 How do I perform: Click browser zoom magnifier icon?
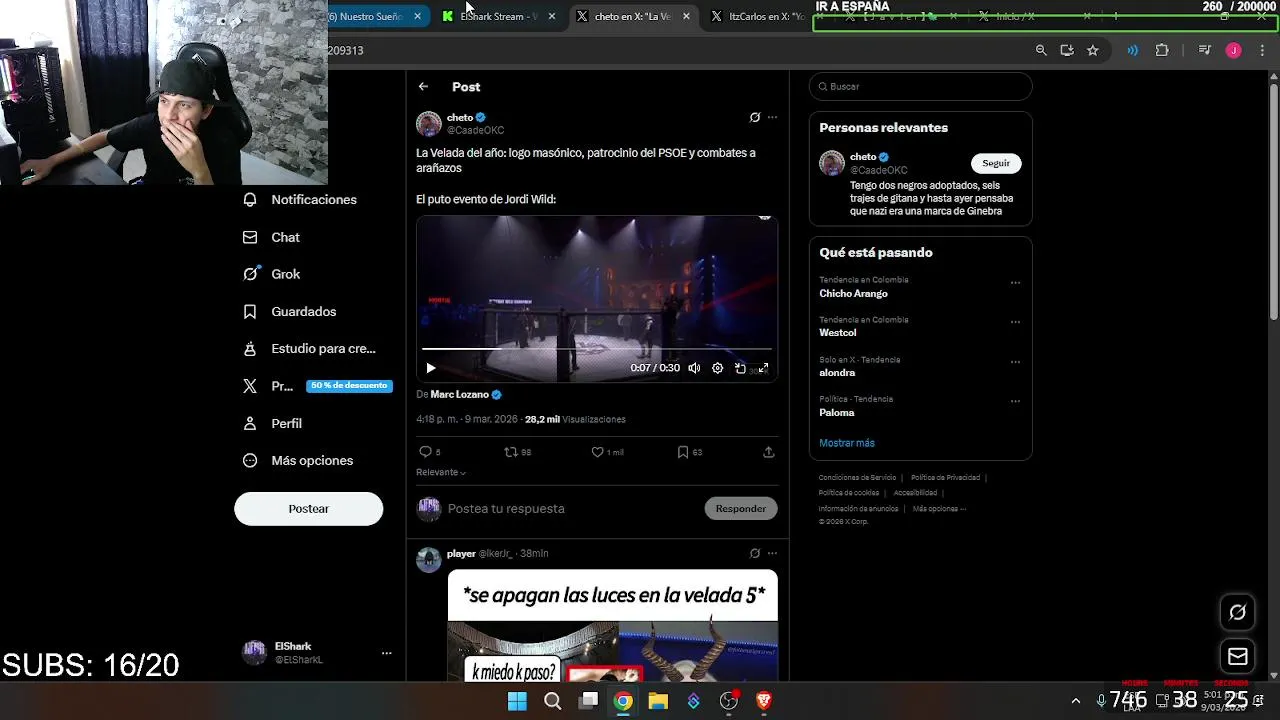click(x=1041, y=50)
